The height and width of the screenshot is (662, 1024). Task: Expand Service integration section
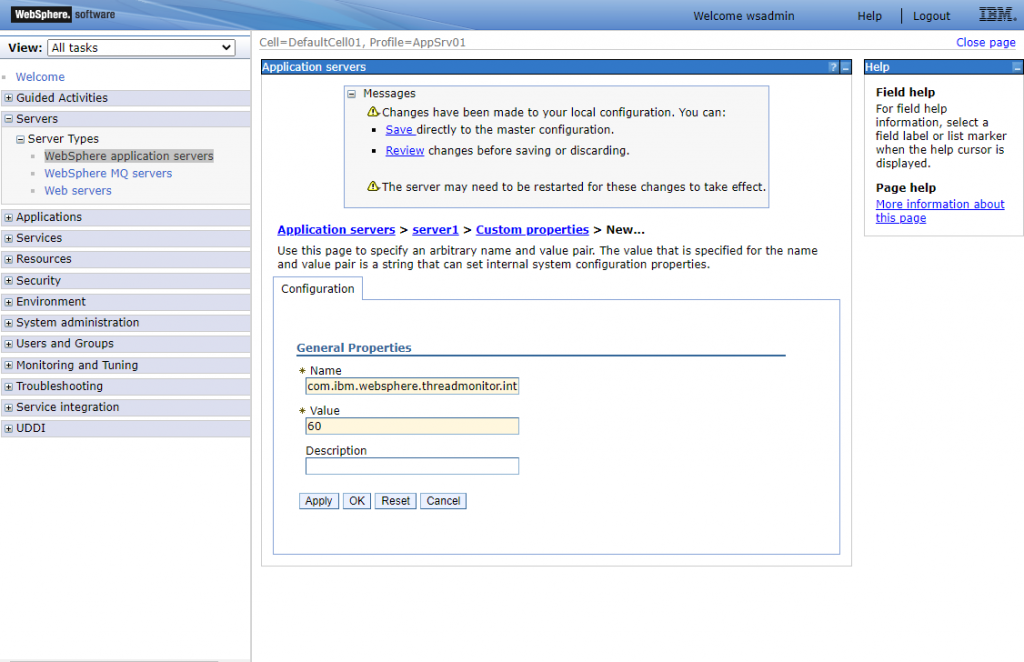click(x=8, y=407)
